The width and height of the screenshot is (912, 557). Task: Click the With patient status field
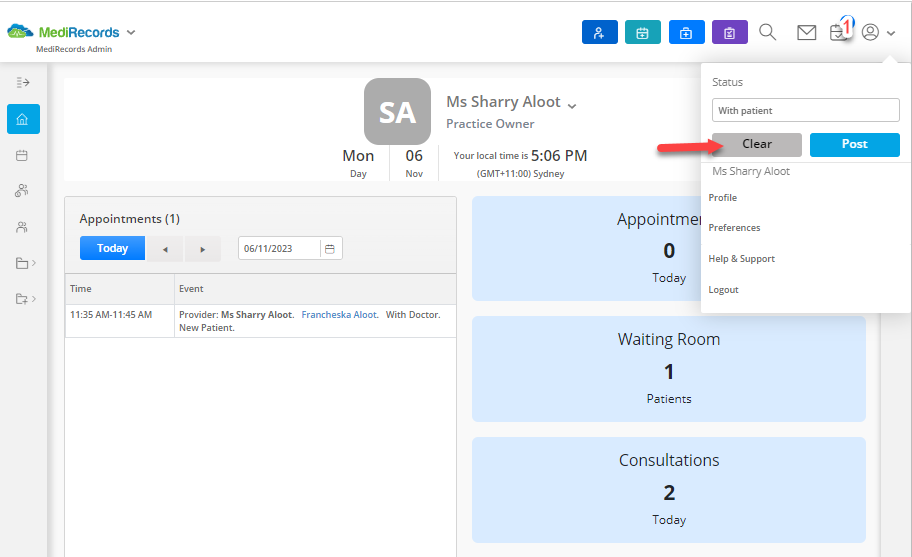click(806, 110)
